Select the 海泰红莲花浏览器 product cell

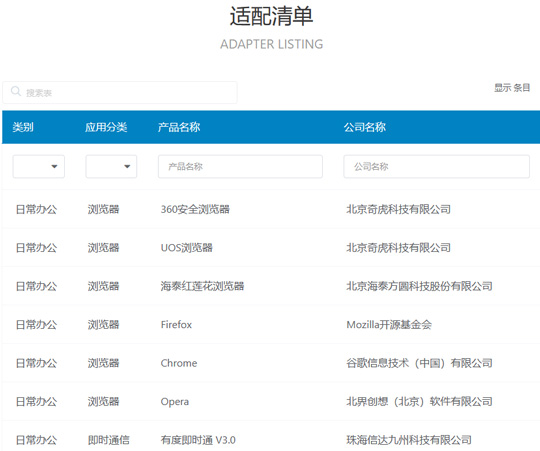(202, 286)
